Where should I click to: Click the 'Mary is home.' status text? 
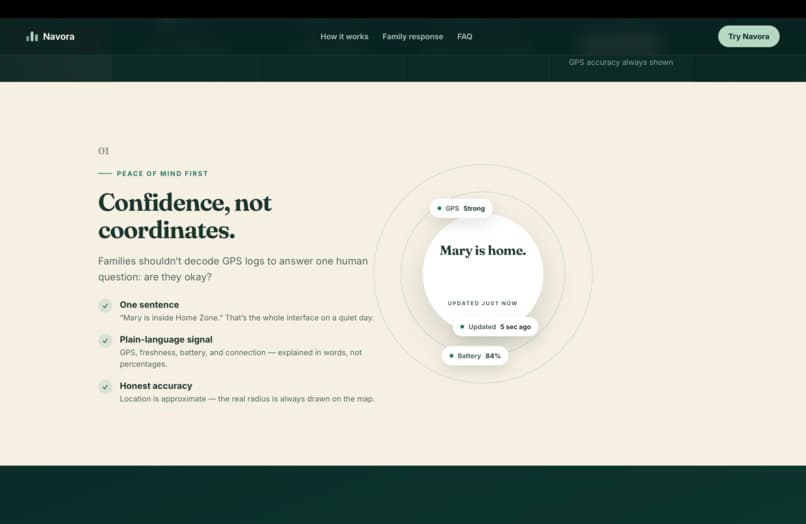(483, 250)
